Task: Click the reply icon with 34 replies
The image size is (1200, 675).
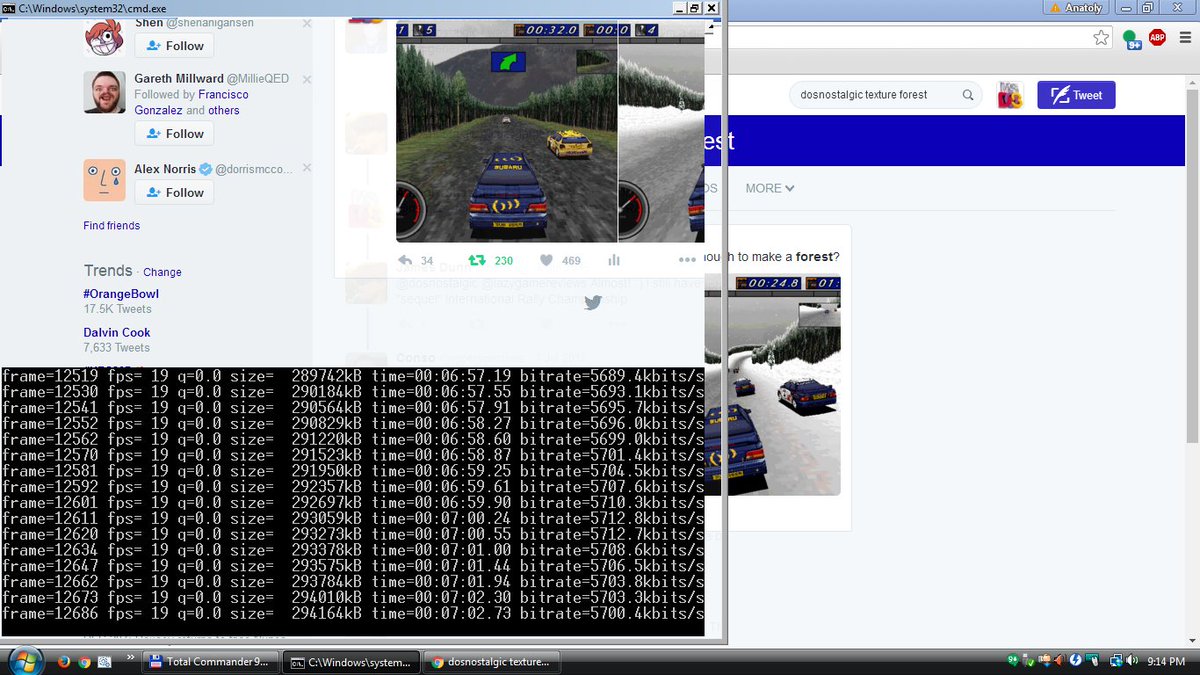Action: click(405, 260)
